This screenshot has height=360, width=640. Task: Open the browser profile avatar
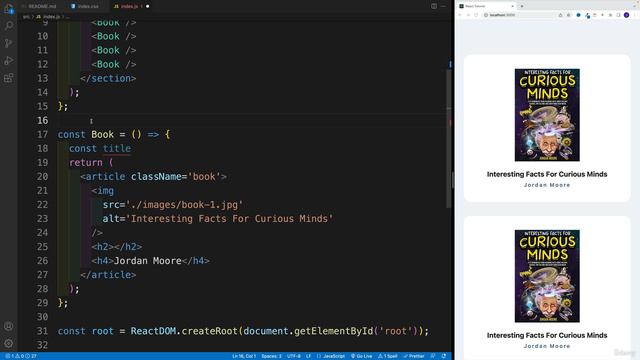[x=627, y=15]
